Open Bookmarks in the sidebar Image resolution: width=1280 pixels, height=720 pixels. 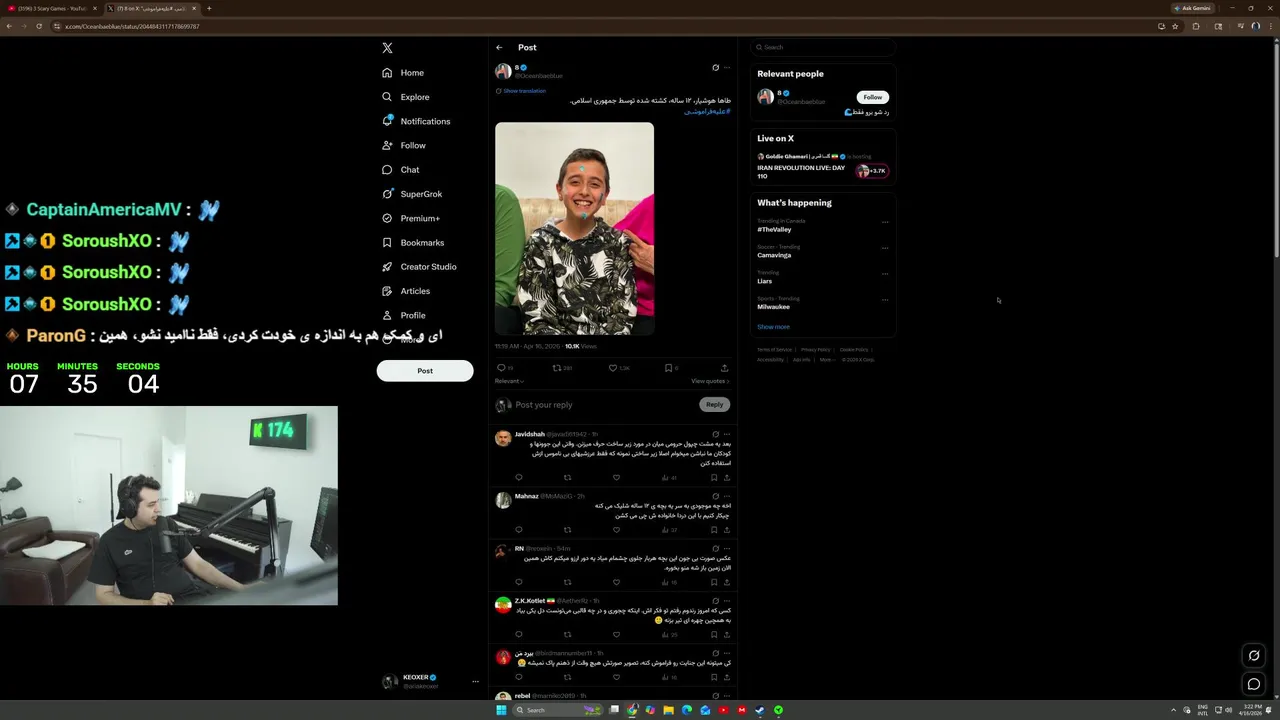point(413,243)
